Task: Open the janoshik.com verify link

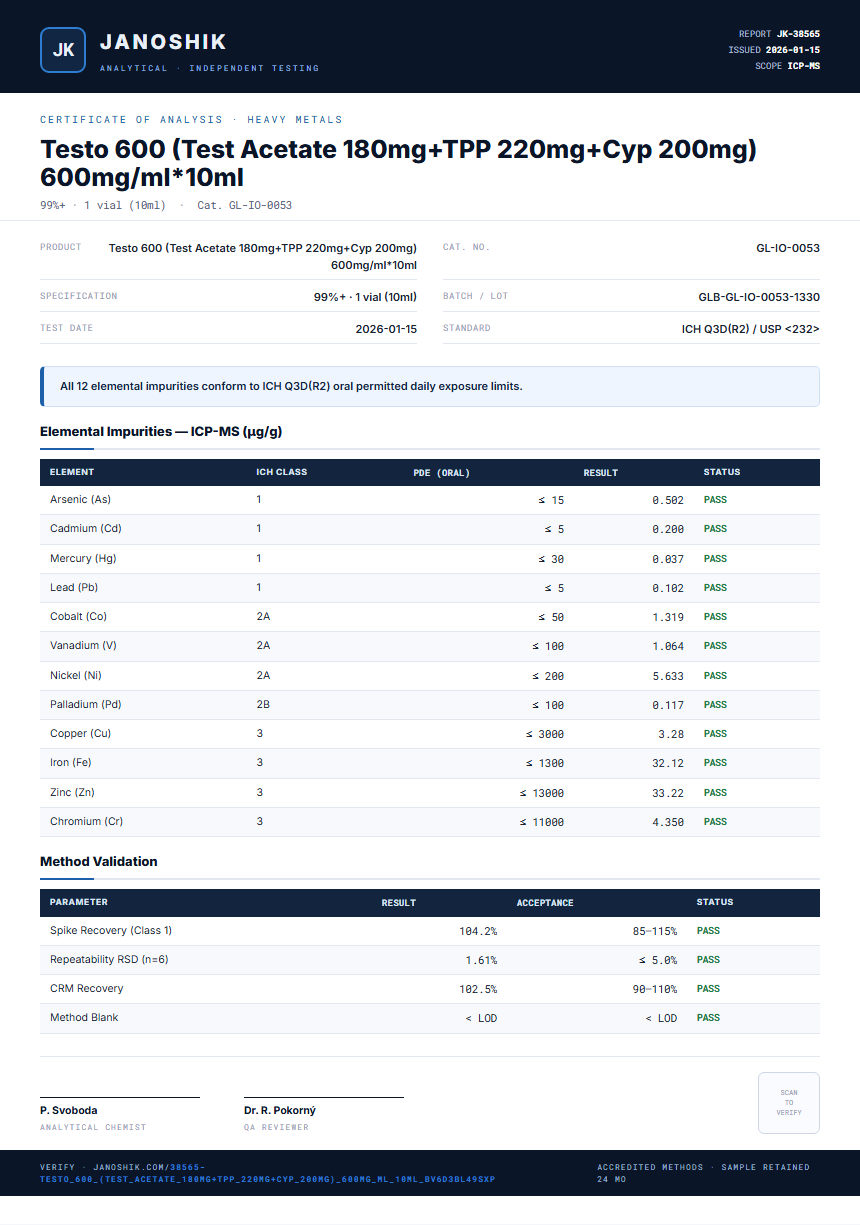Action: pyautogui.click(x=267, y=1173)
